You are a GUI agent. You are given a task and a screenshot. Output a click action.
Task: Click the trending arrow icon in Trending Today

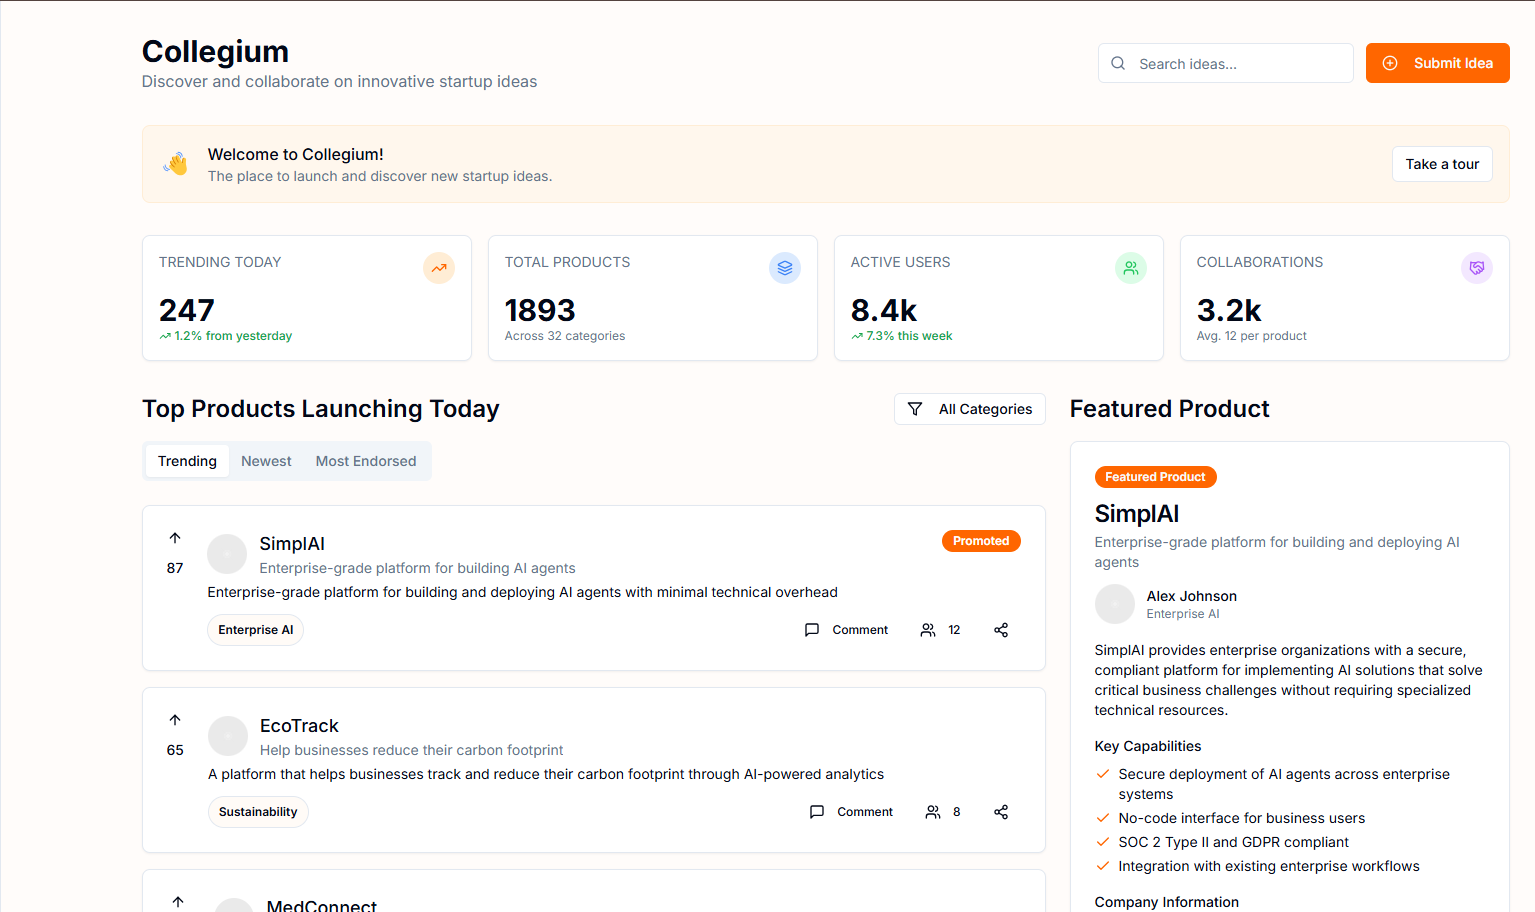click(438, 268)
